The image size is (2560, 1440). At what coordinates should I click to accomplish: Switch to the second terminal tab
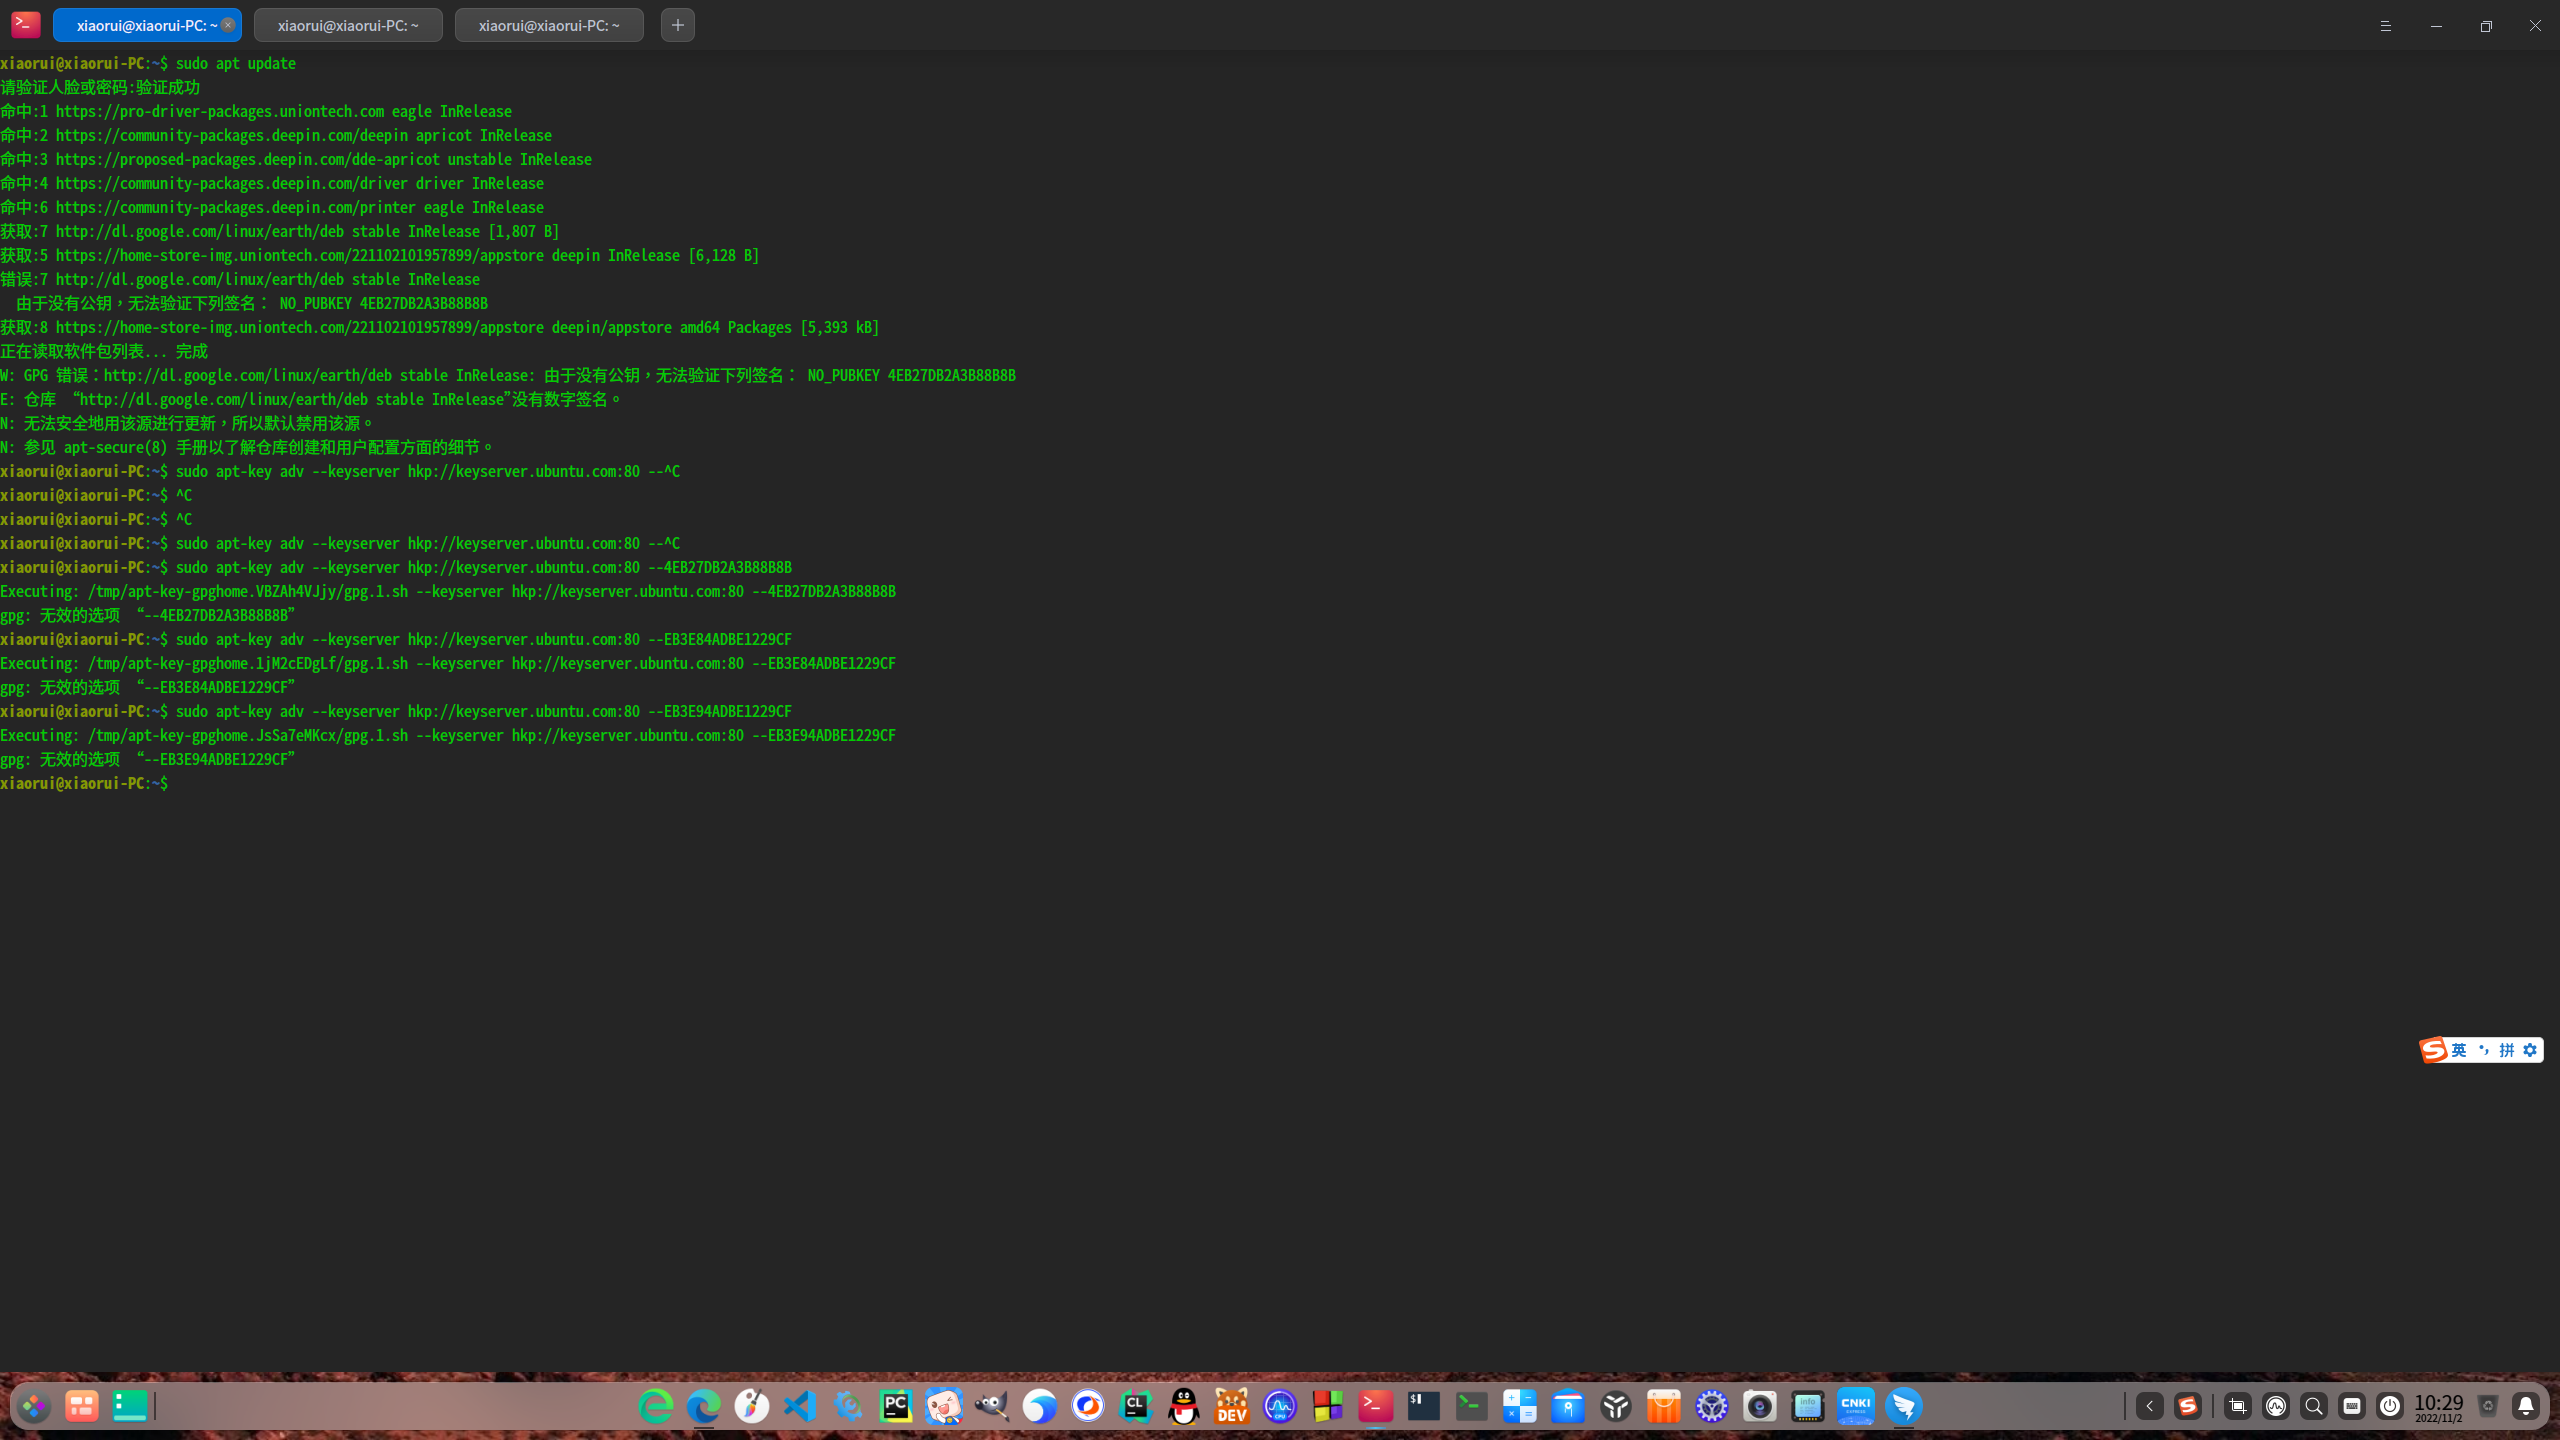coord(348,25)
